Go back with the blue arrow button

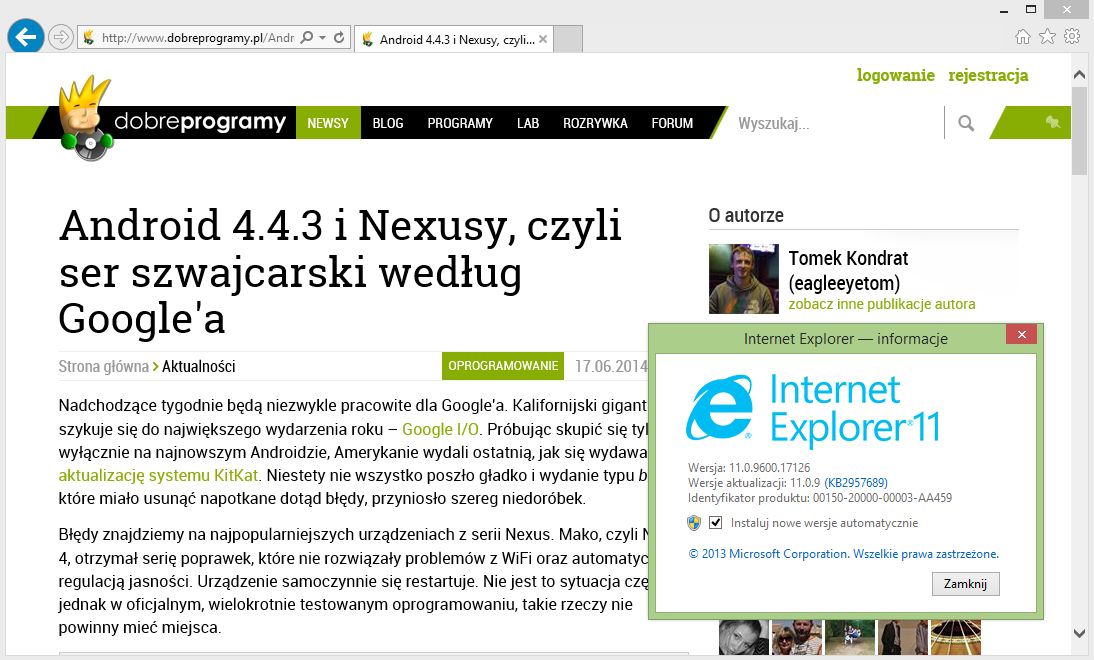[26, 36]
